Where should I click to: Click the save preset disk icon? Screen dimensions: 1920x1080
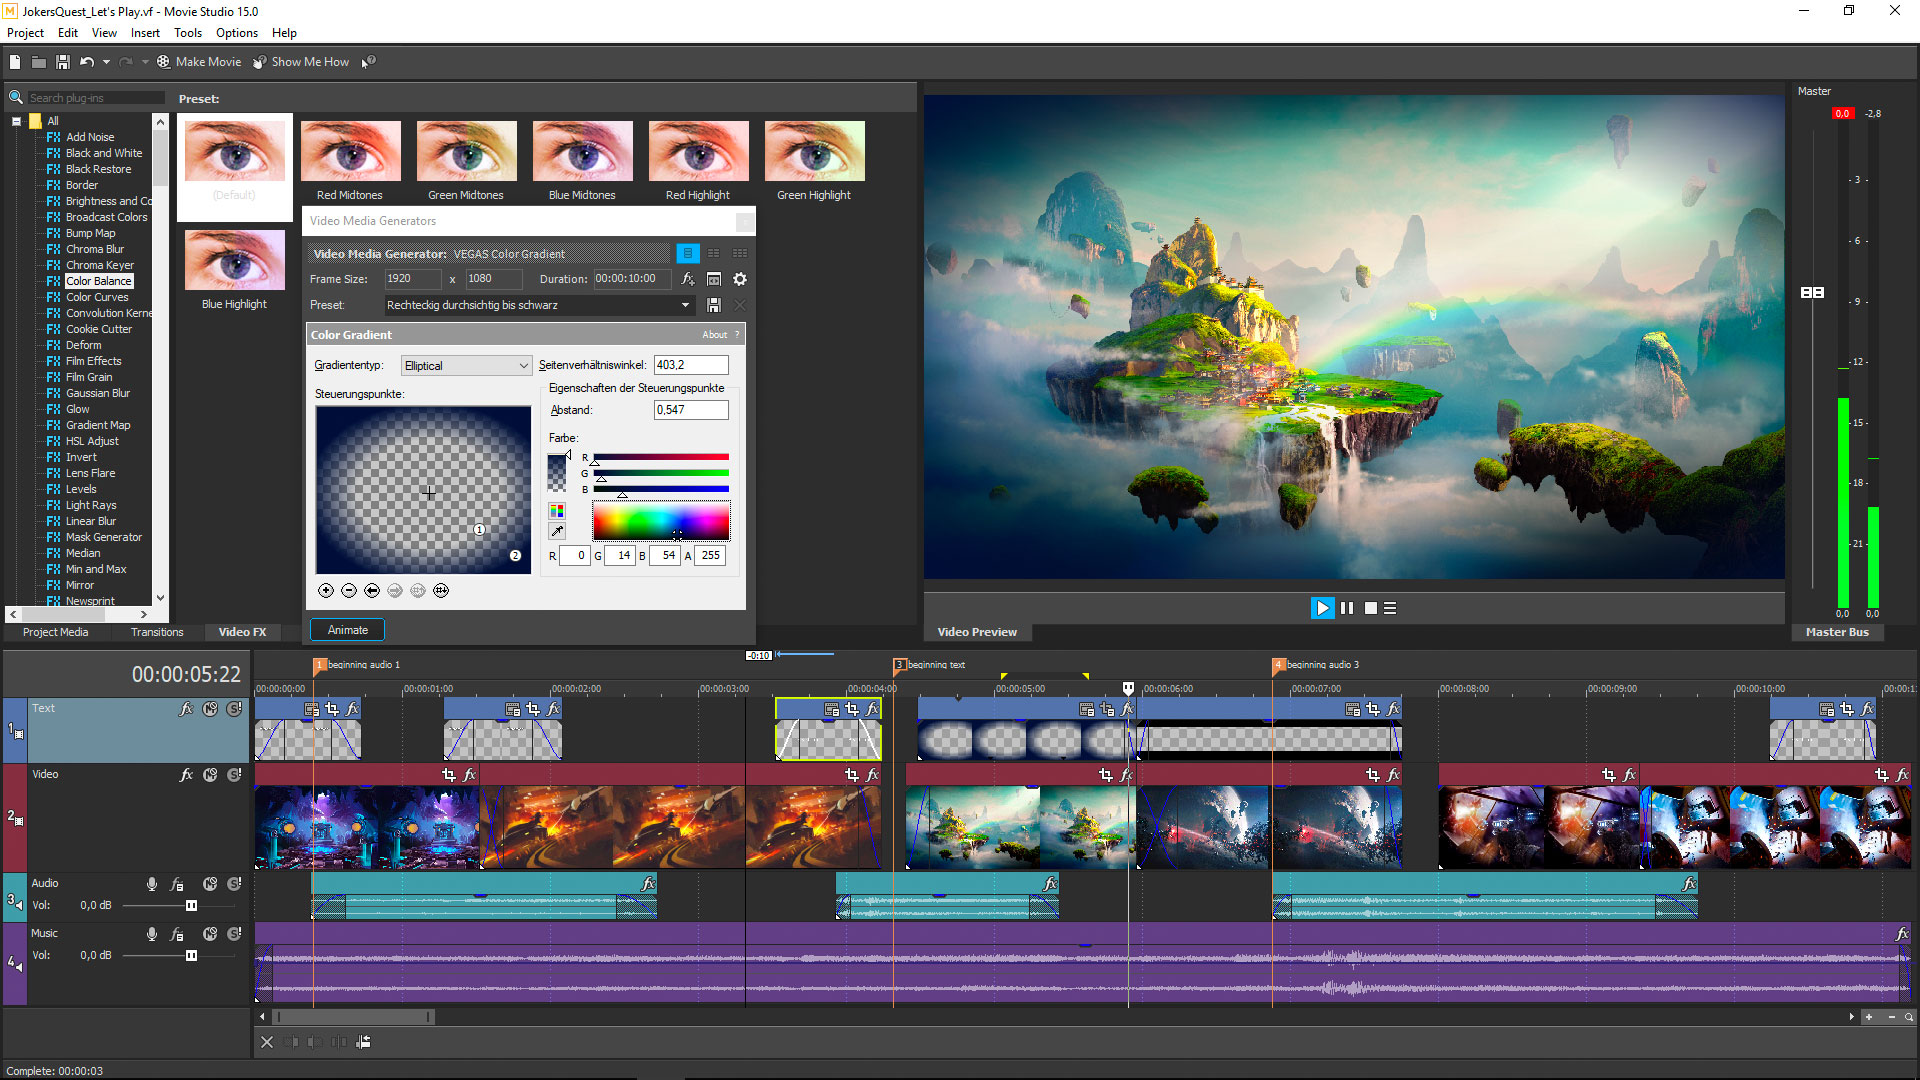click(713, 305)
